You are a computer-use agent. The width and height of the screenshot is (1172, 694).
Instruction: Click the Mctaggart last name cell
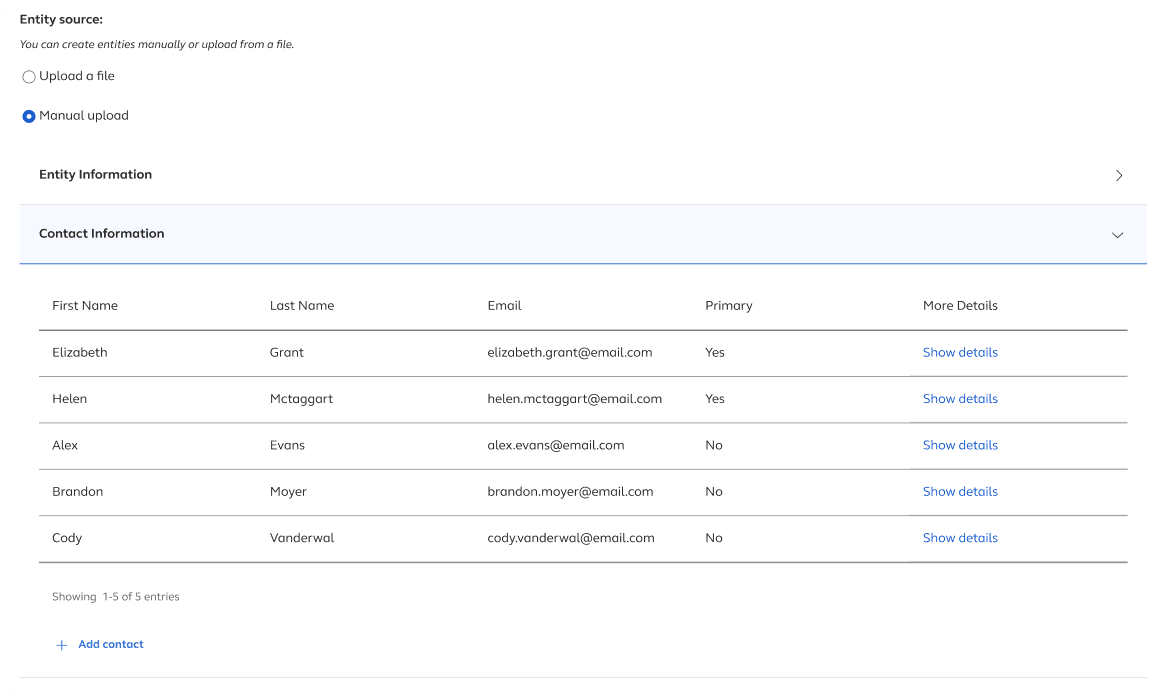301,399
